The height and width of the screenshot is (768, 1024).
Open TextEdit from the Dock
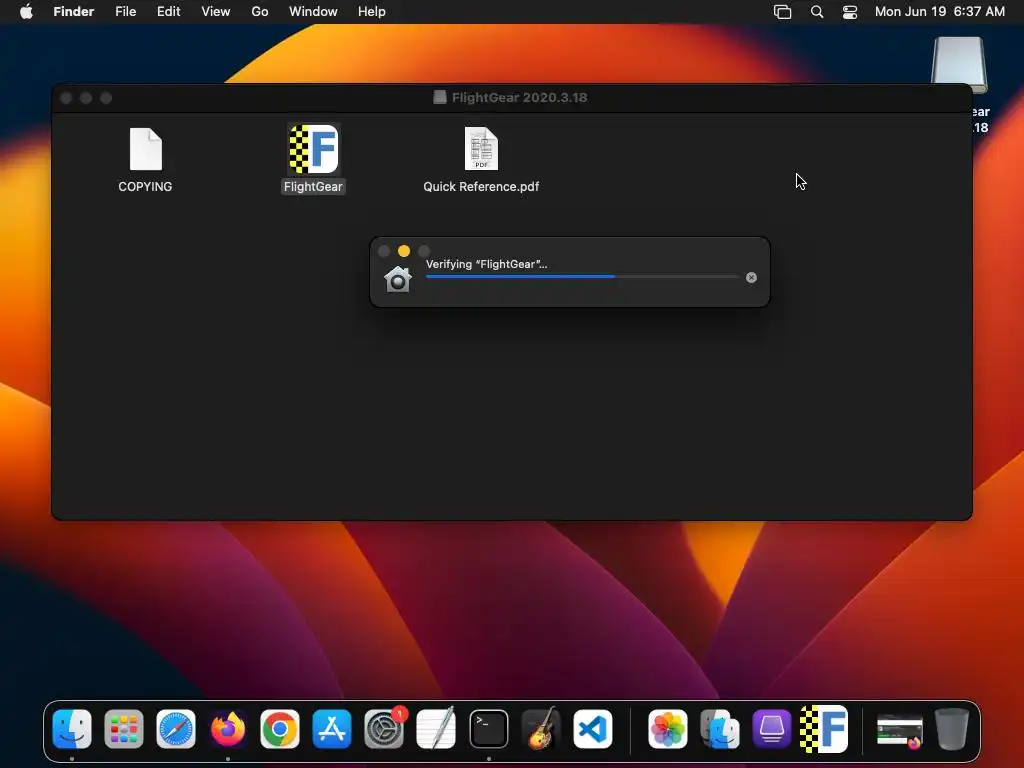436,729
